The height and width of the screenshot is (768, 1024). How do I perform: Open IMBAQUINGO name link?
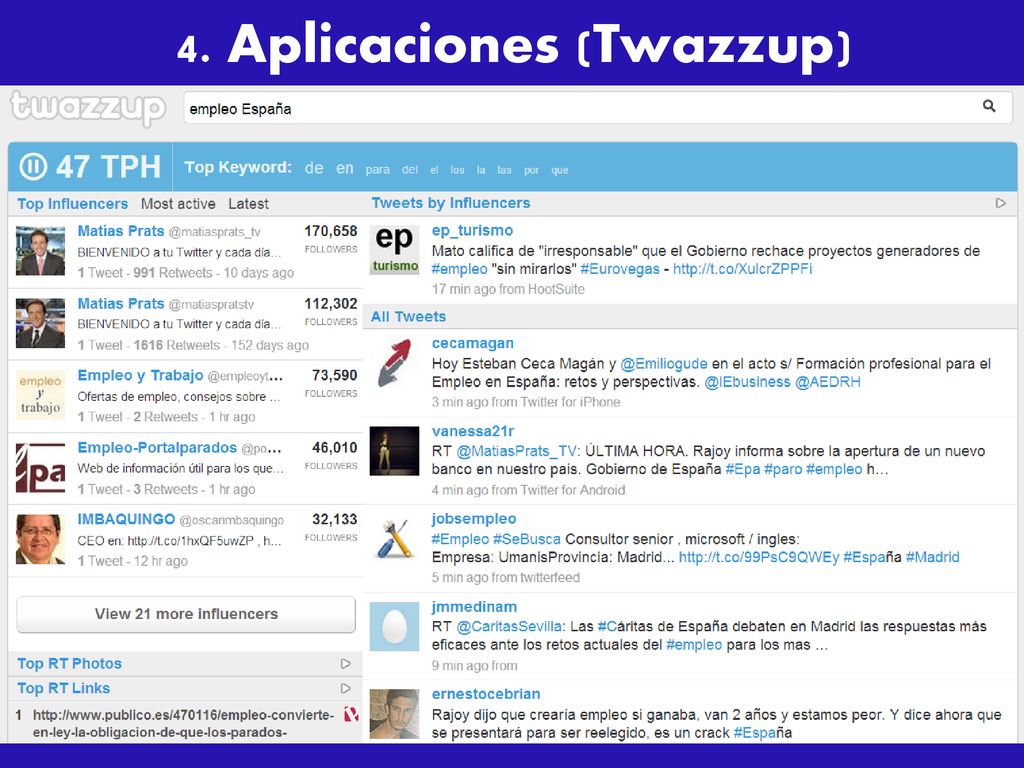click(126, 519)
